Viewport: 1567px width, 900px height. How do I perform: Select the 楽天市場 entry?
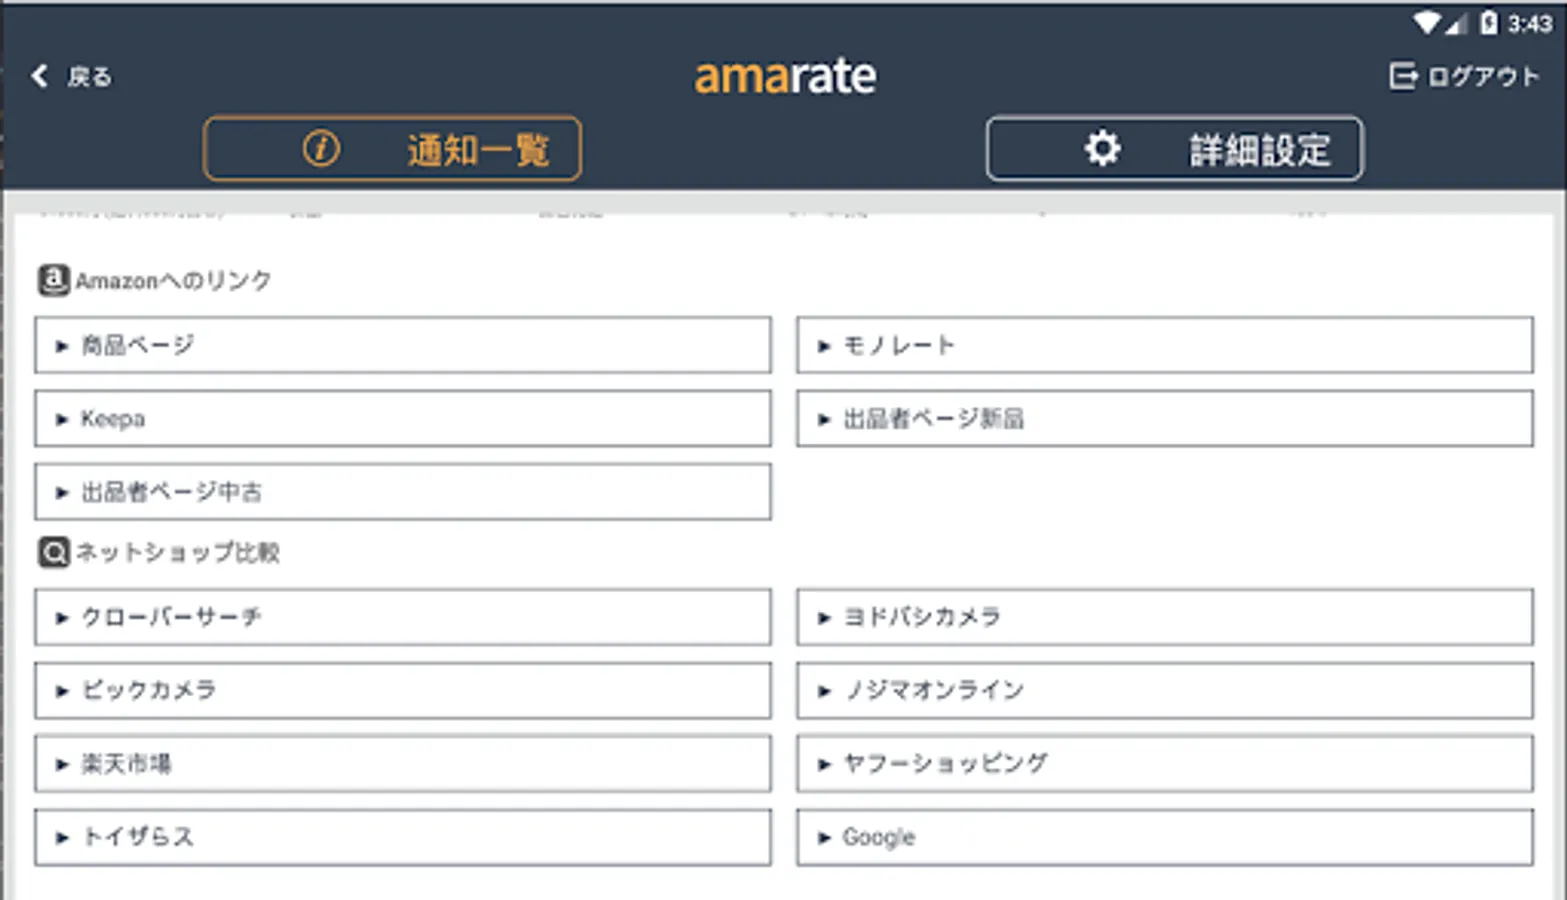400,763
